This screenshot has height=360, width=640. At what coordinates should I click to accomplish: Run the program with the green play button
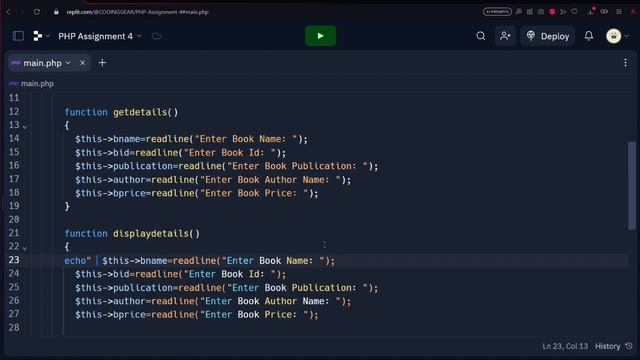[x=320, y=36]
